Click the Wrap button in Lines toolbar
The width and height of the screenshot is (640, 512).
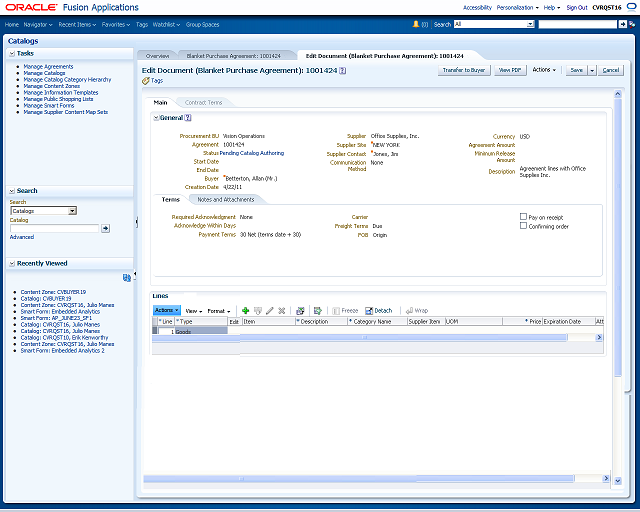click(x=417, y=311)
